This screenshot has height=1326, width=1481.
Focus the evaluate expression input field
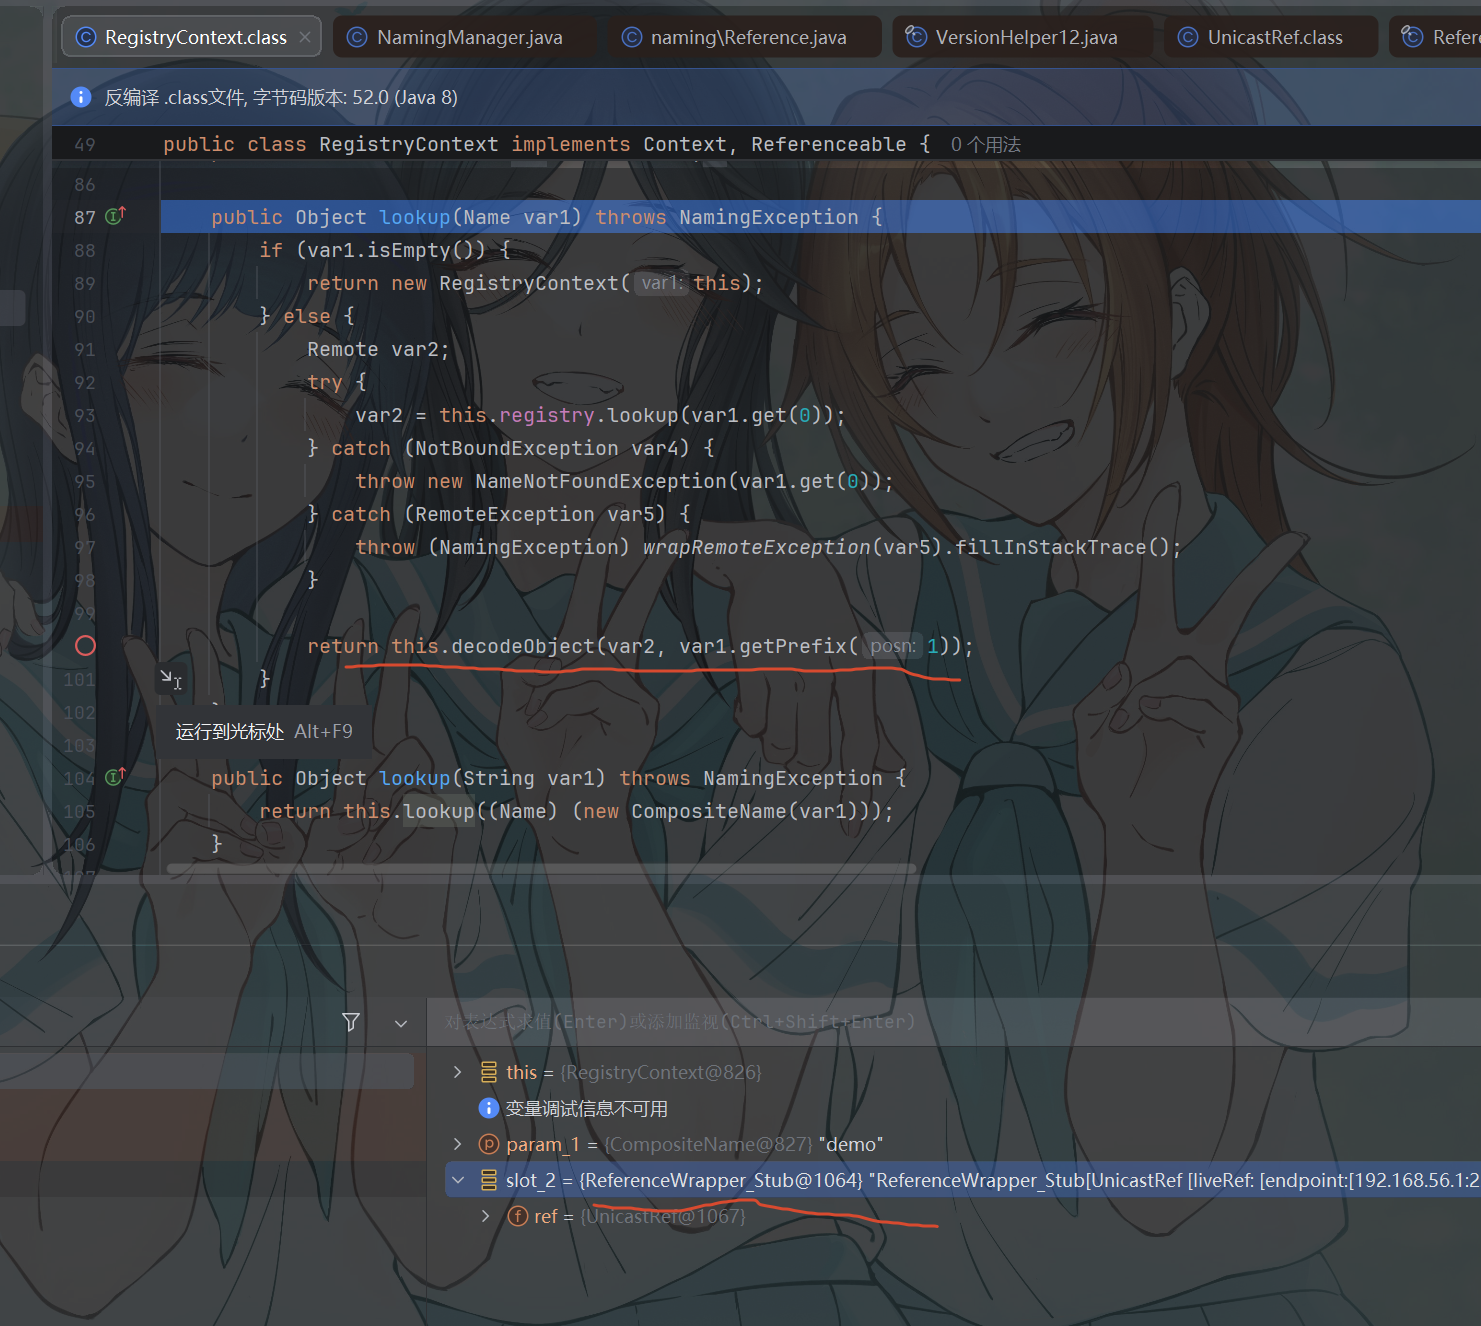[953, 1022]
